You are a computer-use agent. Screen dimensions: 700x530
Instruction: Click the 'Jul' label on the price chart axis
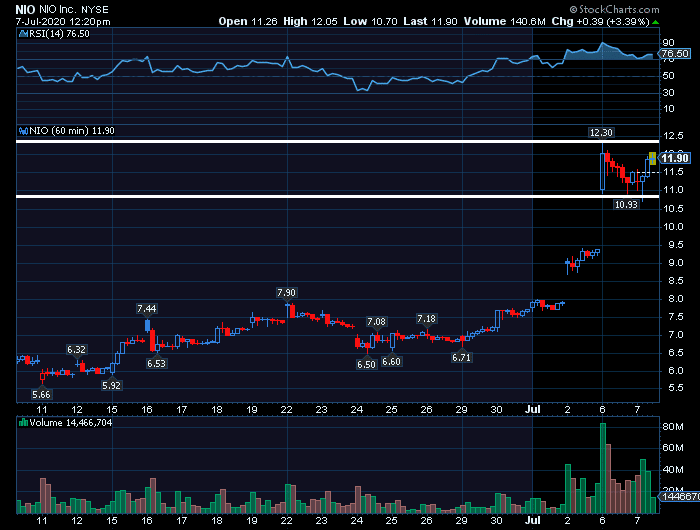pos(533,409)
